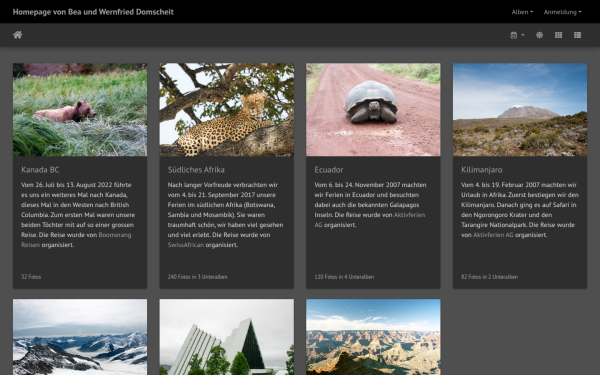
Task: Follow the SwissAfrican link
Action: pyautogui.click(x=186, y=245)
